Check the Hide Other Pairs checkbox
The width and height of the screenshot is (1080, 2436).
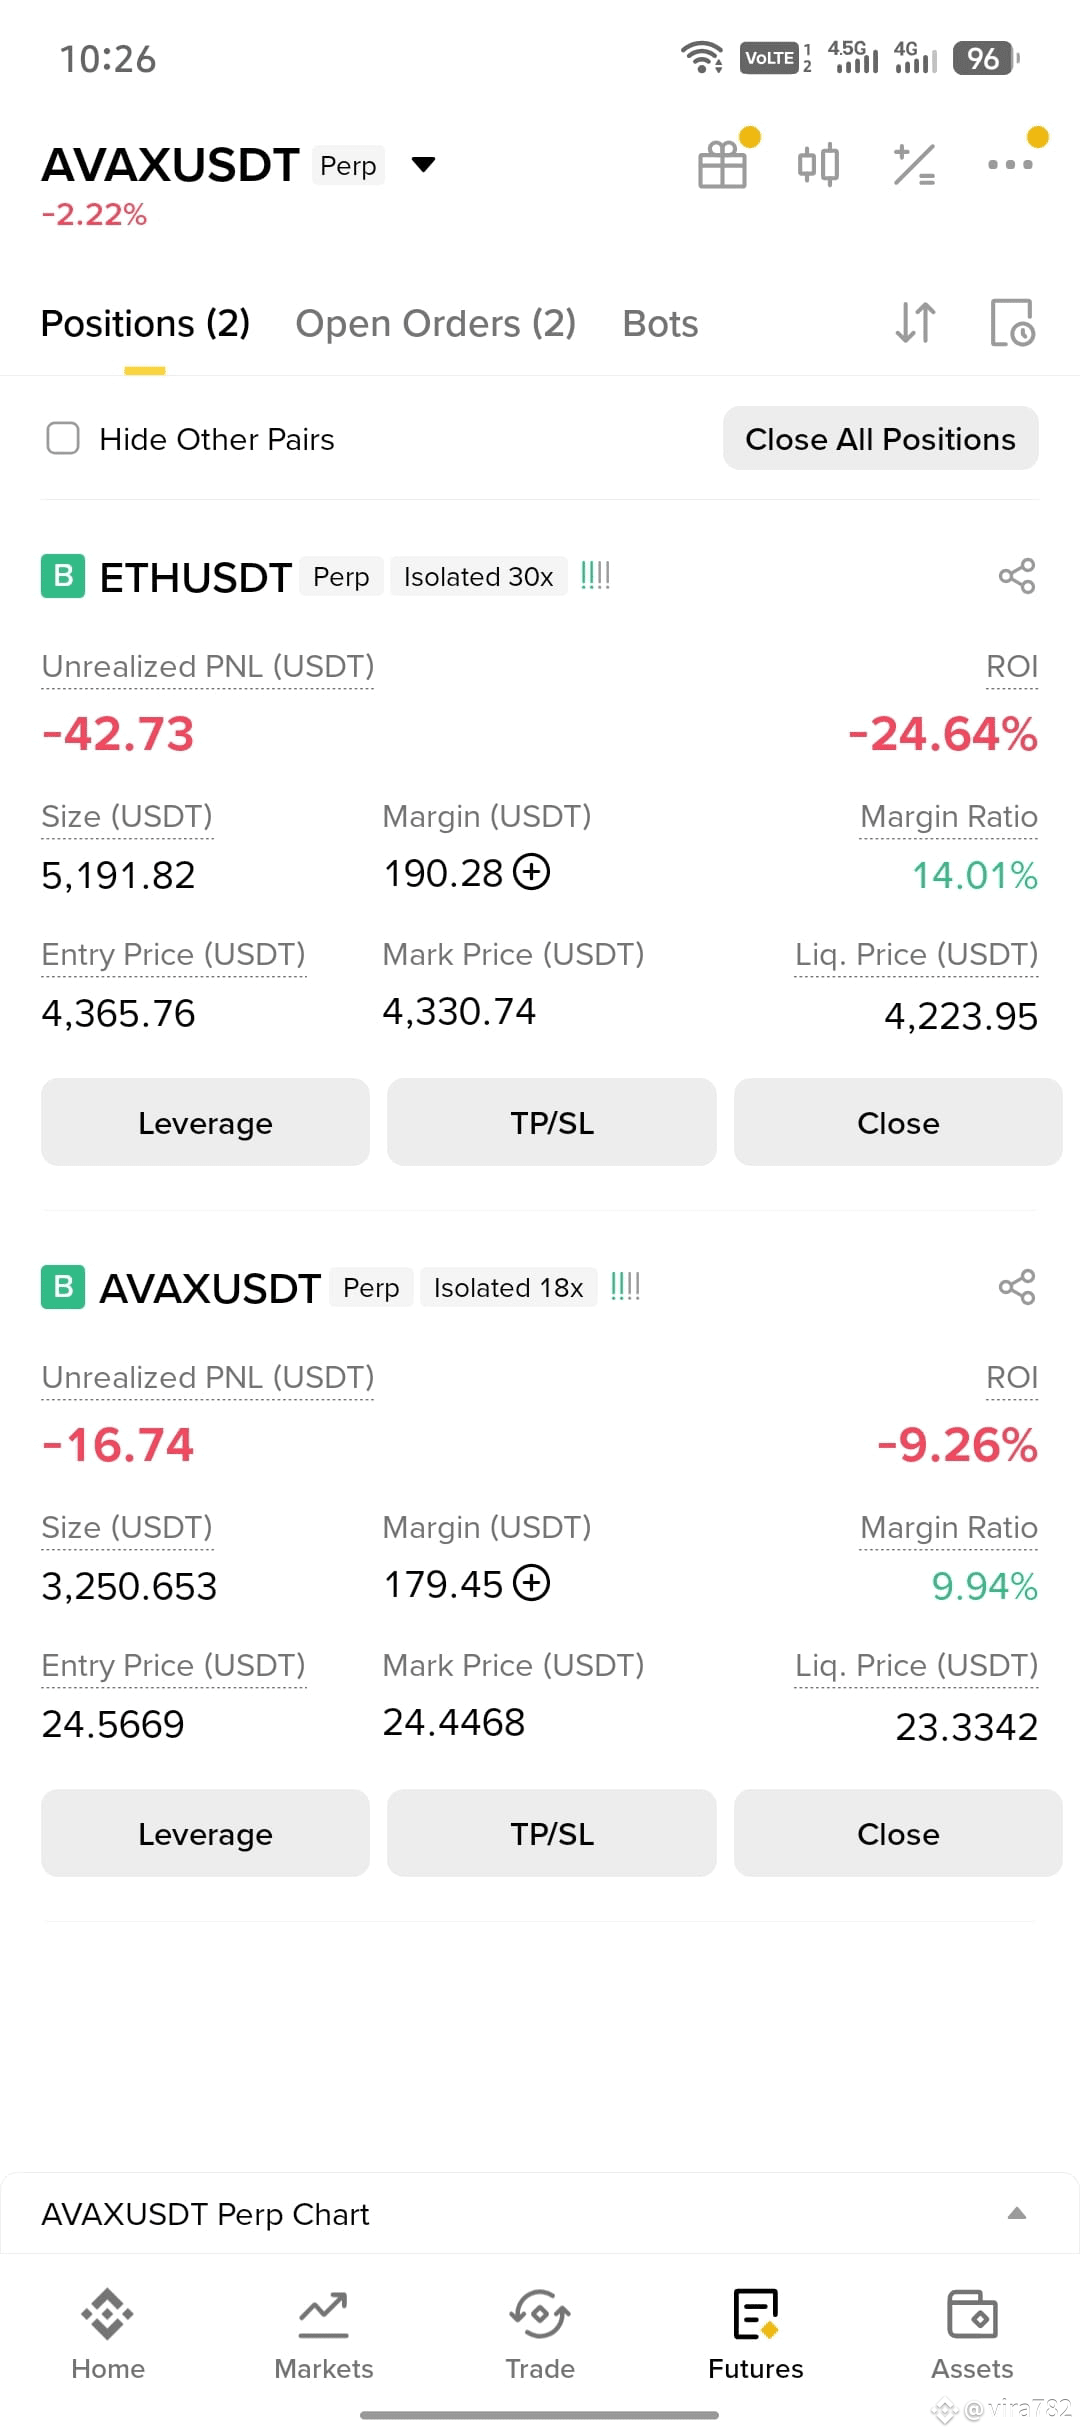point(63,438)
